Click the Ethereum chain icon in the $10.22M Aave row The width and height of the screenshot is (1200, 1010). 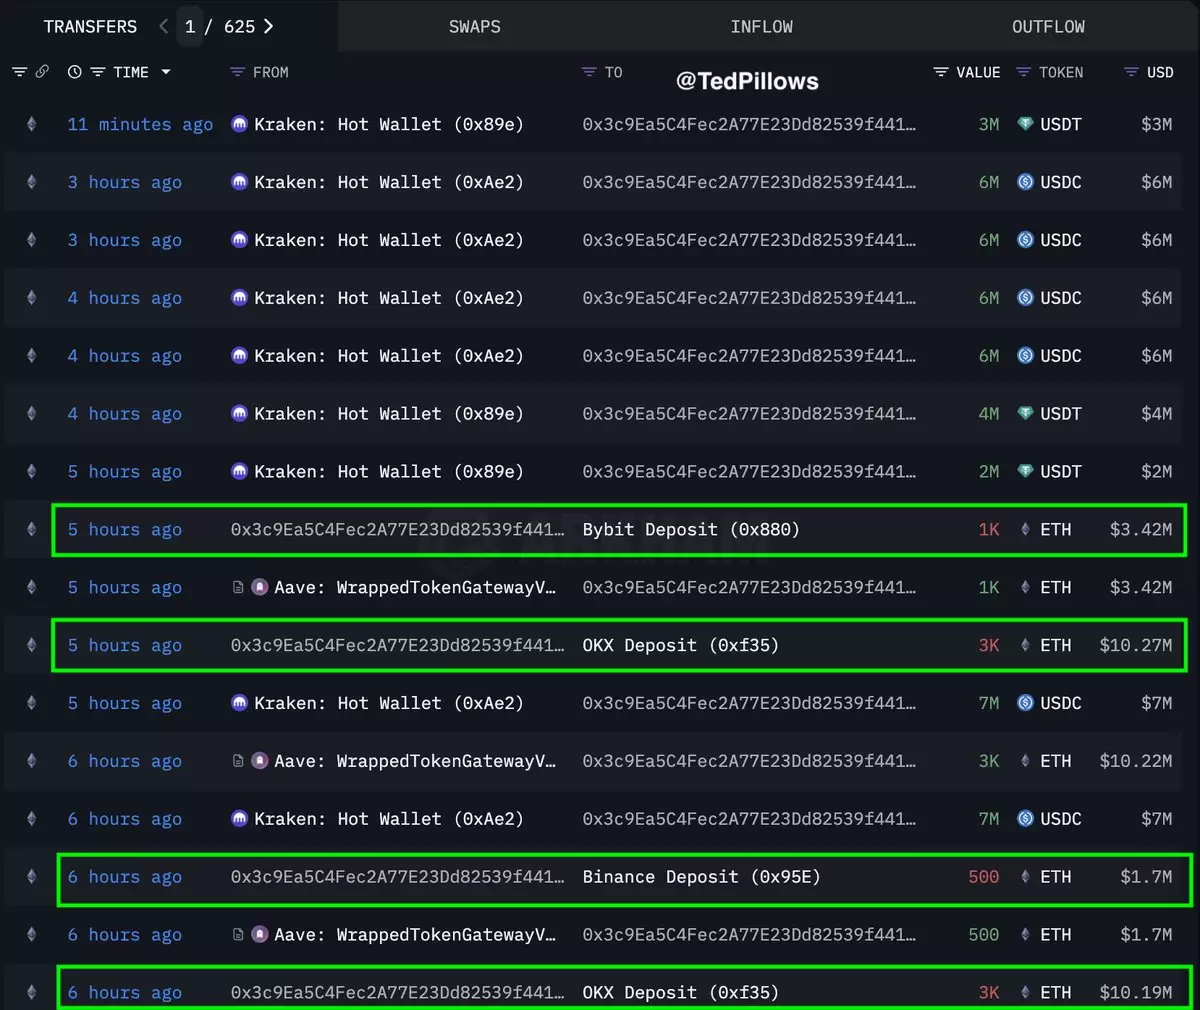(31, 761)
